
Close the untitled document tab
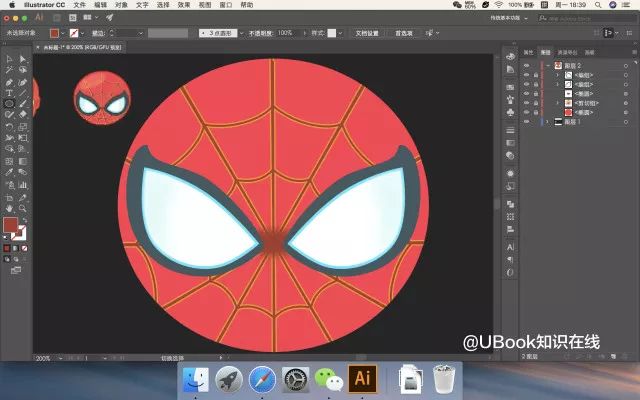(x=38, y=47)
